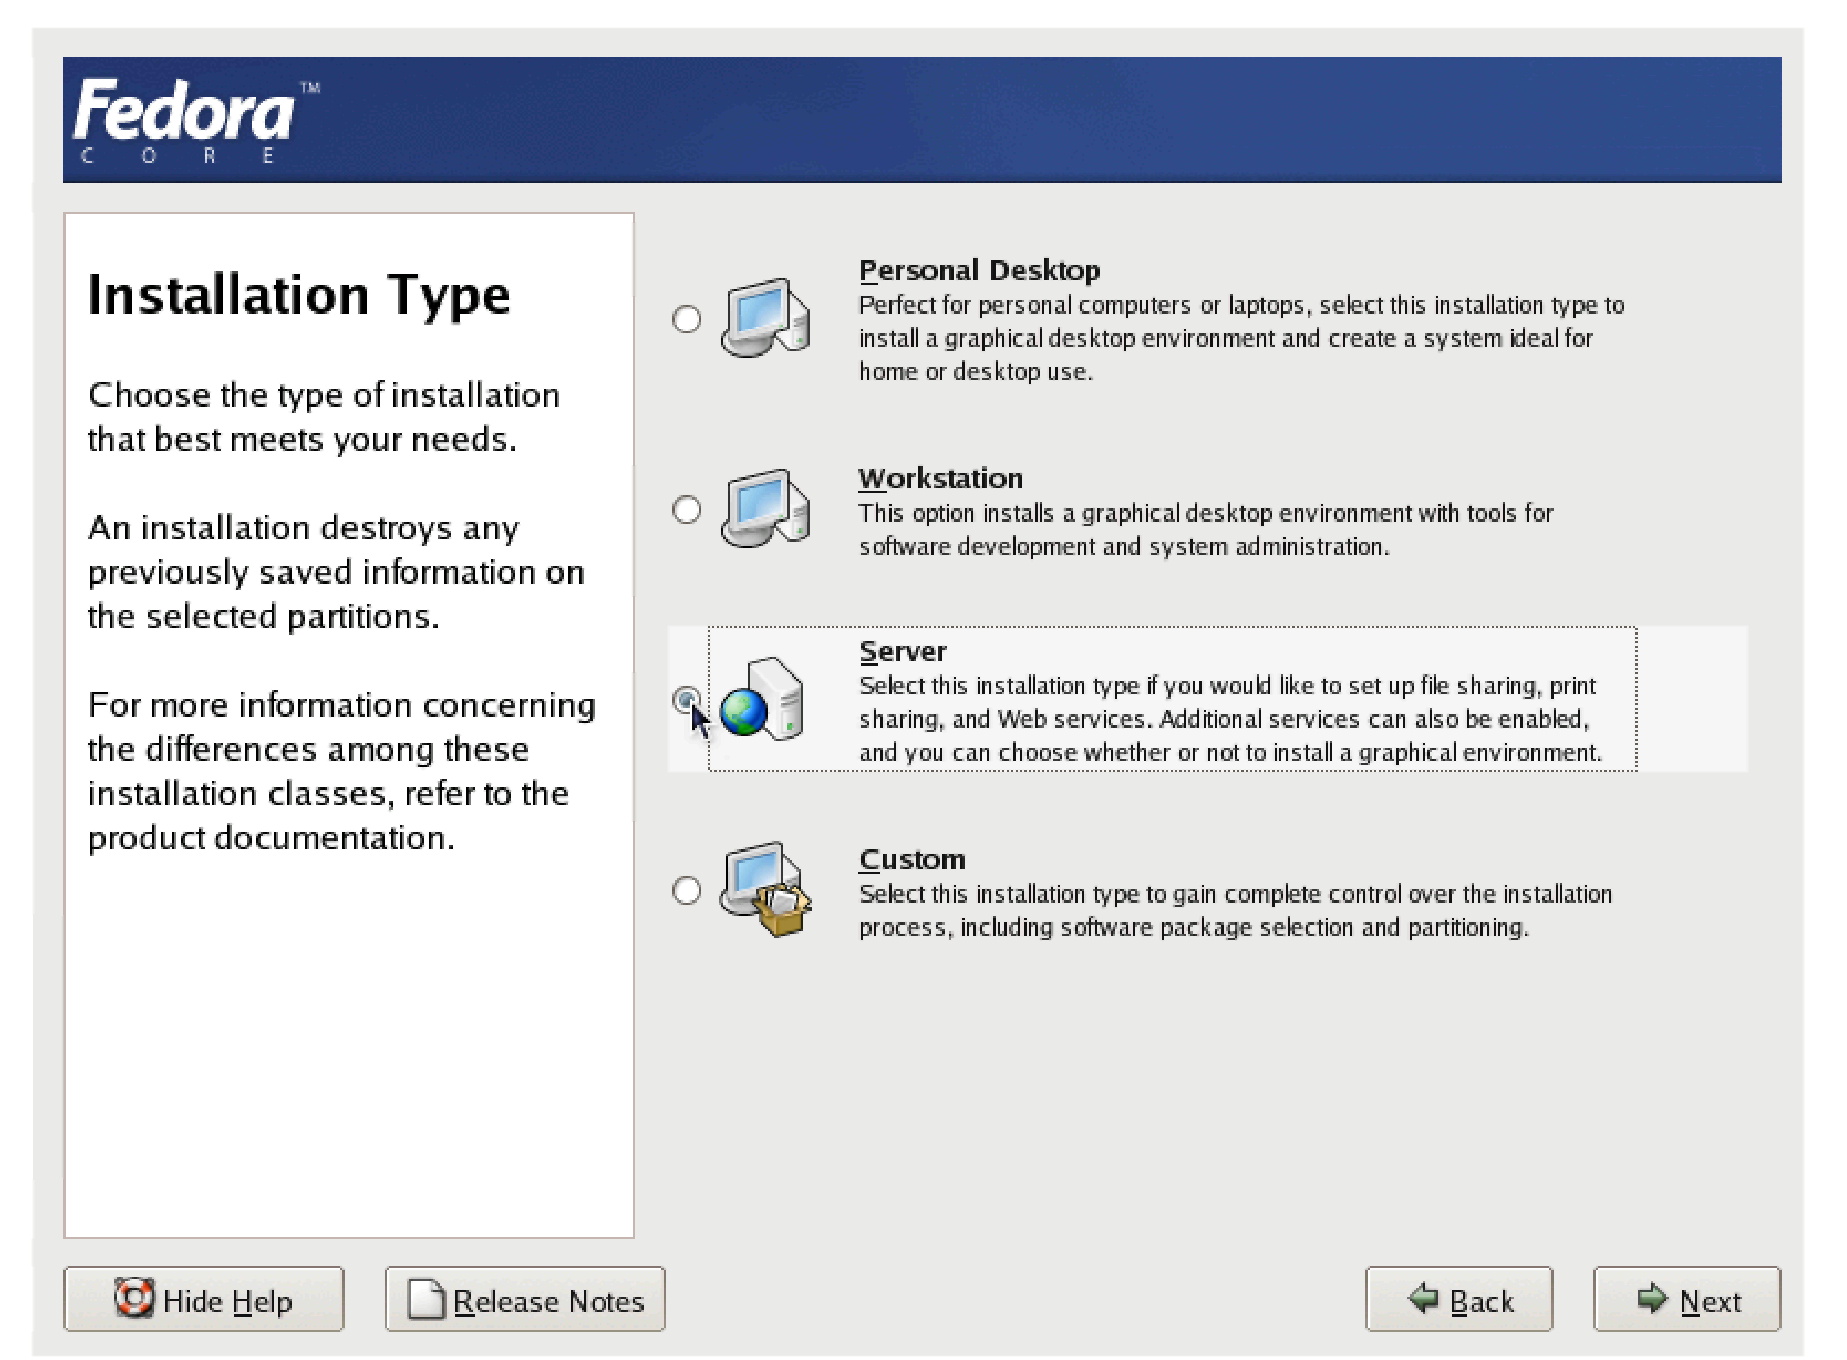Click the lifebuoy icon on Hide Help

134,1298
